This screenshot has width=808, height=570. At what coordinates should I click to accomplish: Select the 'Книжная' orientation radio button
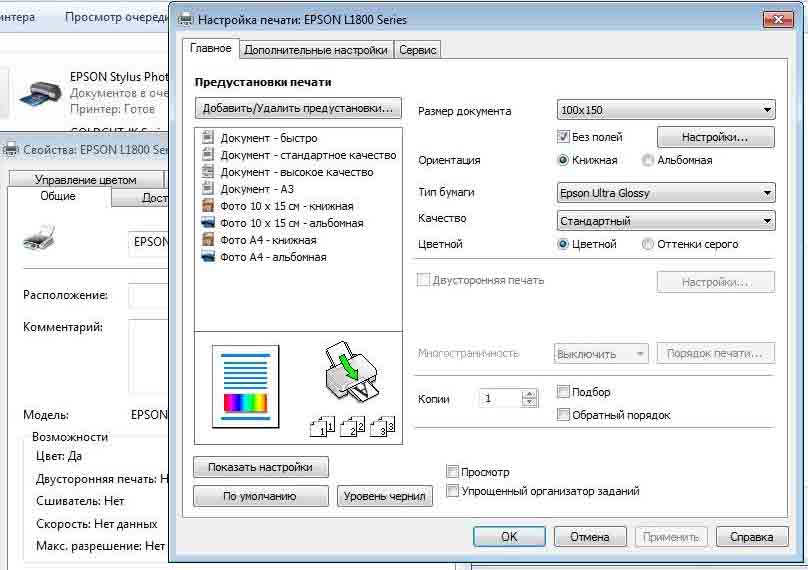coord(563,160)
